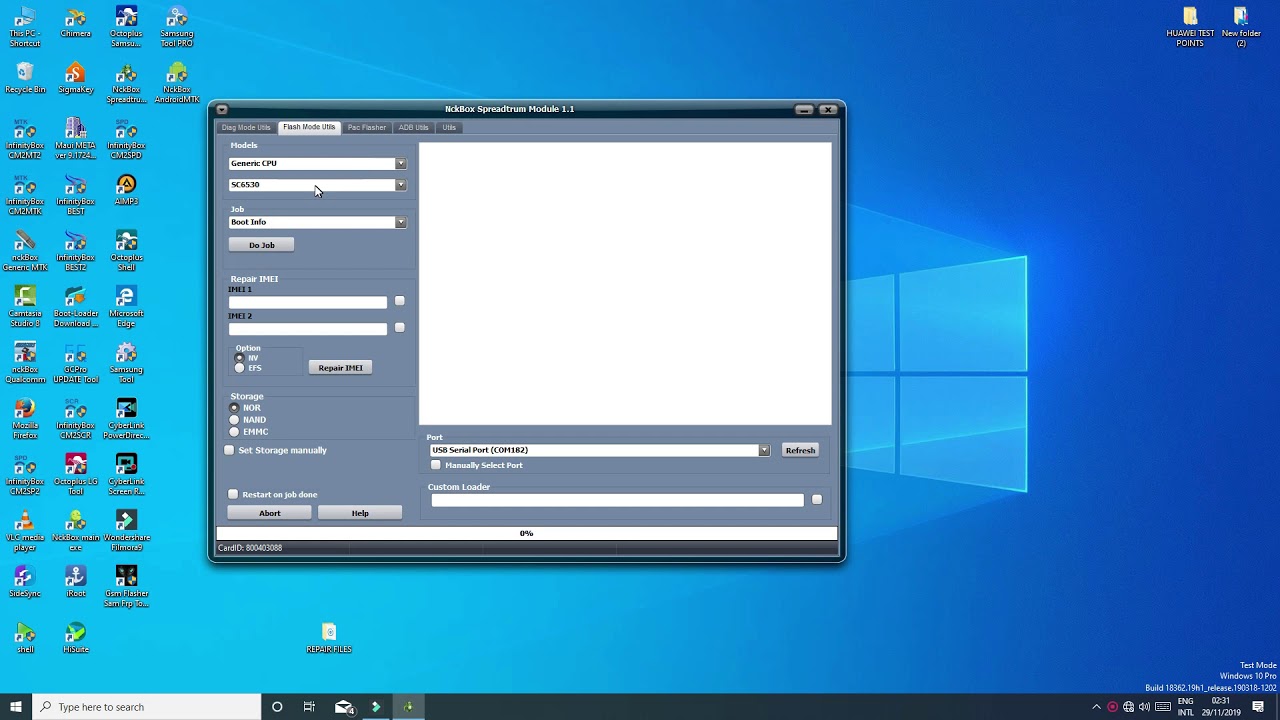Expand the Generic CPU models dropdown

coord(400,163)
